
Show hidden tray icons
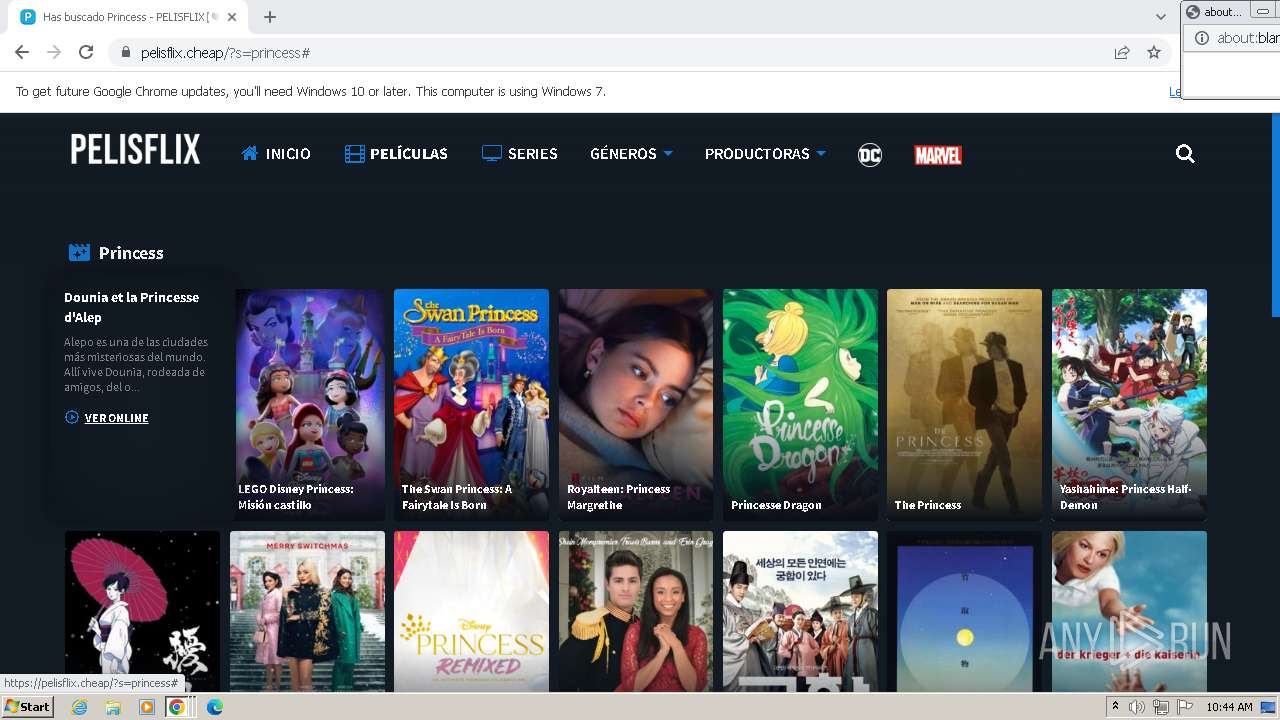[1115, 707]
